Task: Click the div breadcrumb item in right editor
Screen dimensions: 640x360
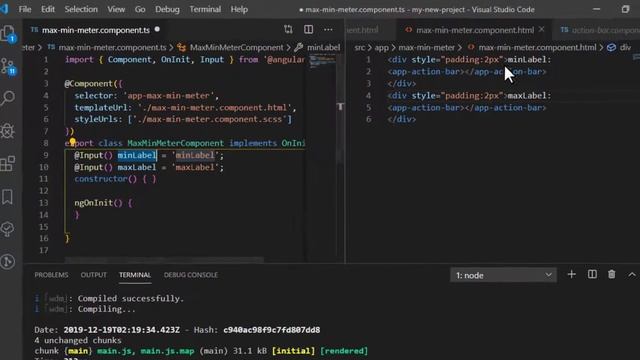Action: coord(625,47)
